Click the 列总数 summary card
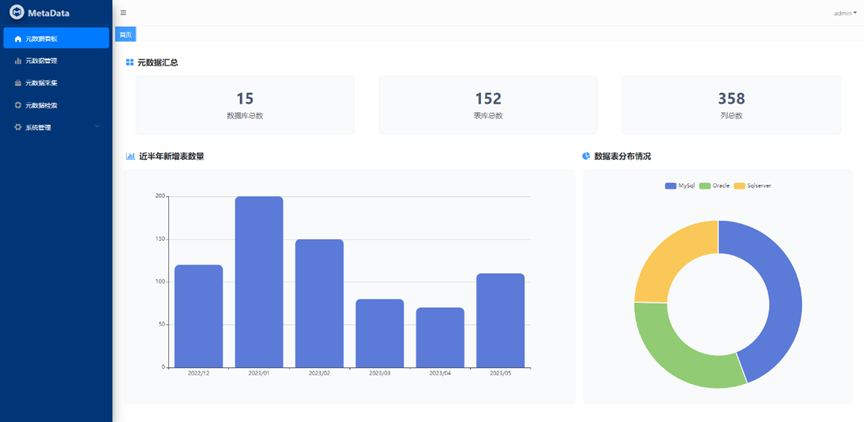This screenshot has width=864, height=422. [x=731, y=105]
